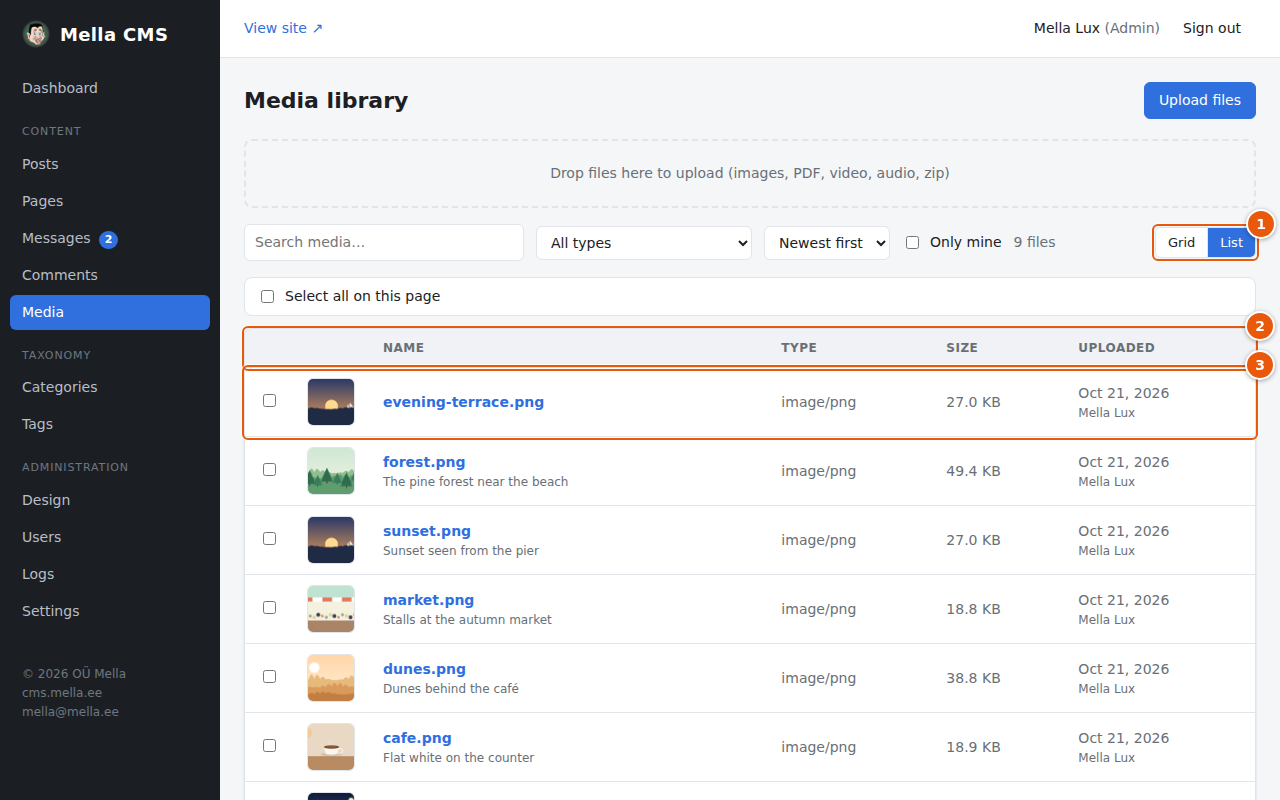Screen dimensions: 1280x800
Task: Open Media in the sidebar
Action: tap(110, 312)
